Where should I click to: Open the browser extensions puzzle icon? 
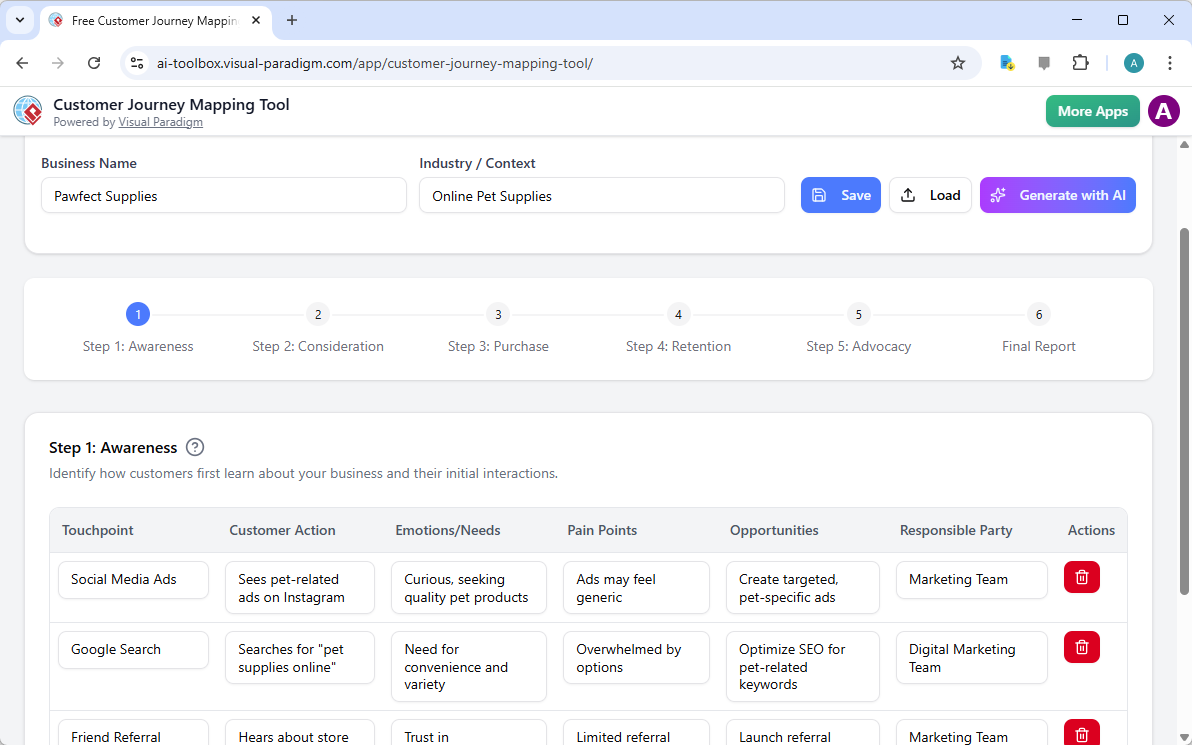pyautogui.click(x=1080, y=62)
